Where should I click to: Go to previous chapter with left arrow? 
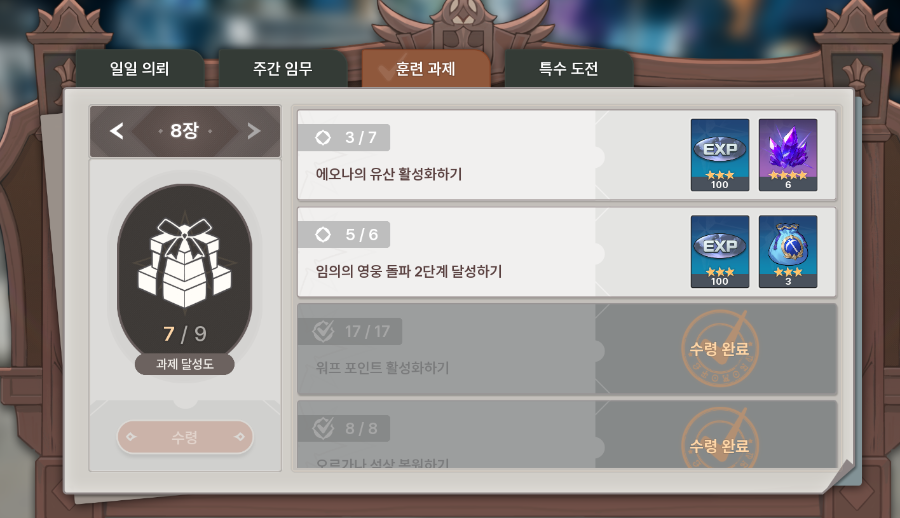pos(117,131)
